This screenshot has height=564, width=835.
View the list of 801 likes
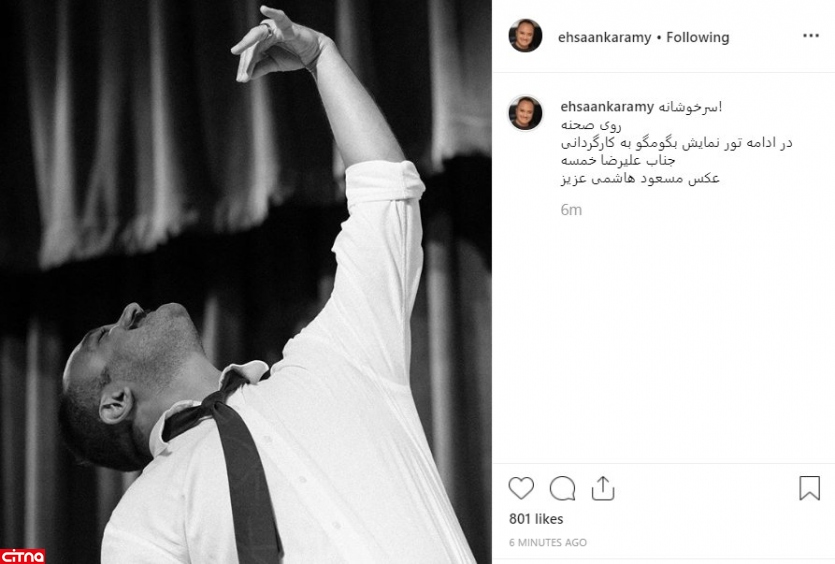point(536,519)
